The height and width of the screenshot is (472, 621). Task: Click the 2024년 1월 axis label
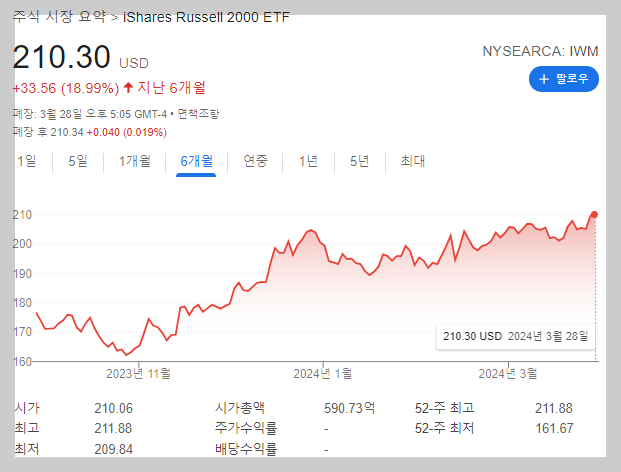coord(322,373)
